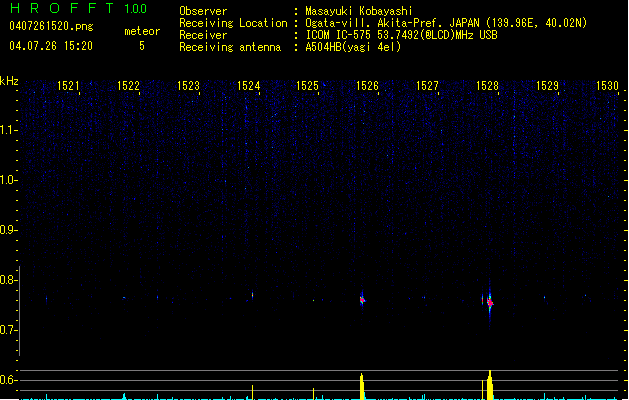Click the yellow power peak below 1528

pos(490,385)
